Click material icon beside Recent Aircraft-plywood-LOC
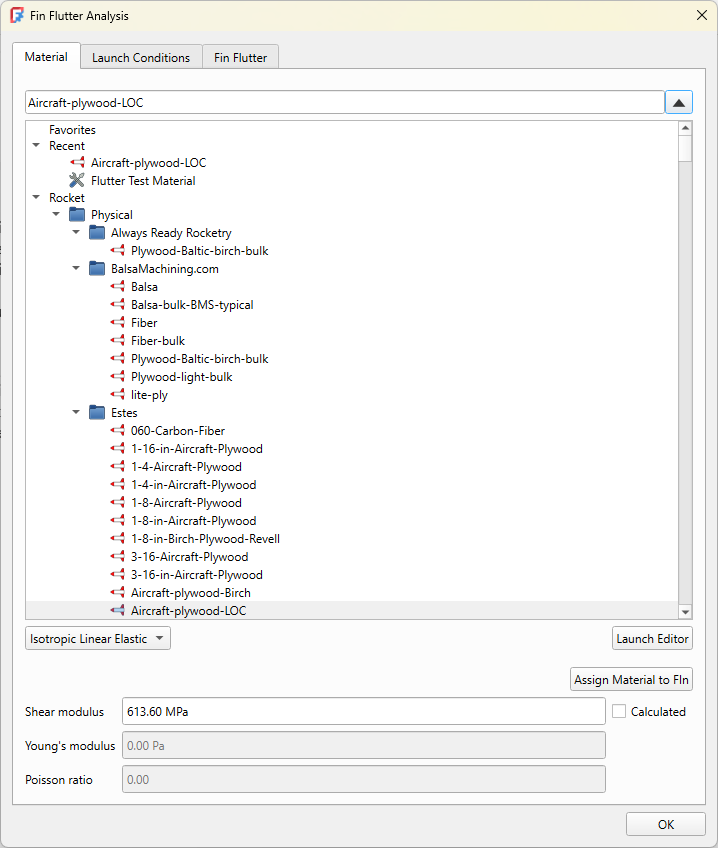 coord(77,162)
